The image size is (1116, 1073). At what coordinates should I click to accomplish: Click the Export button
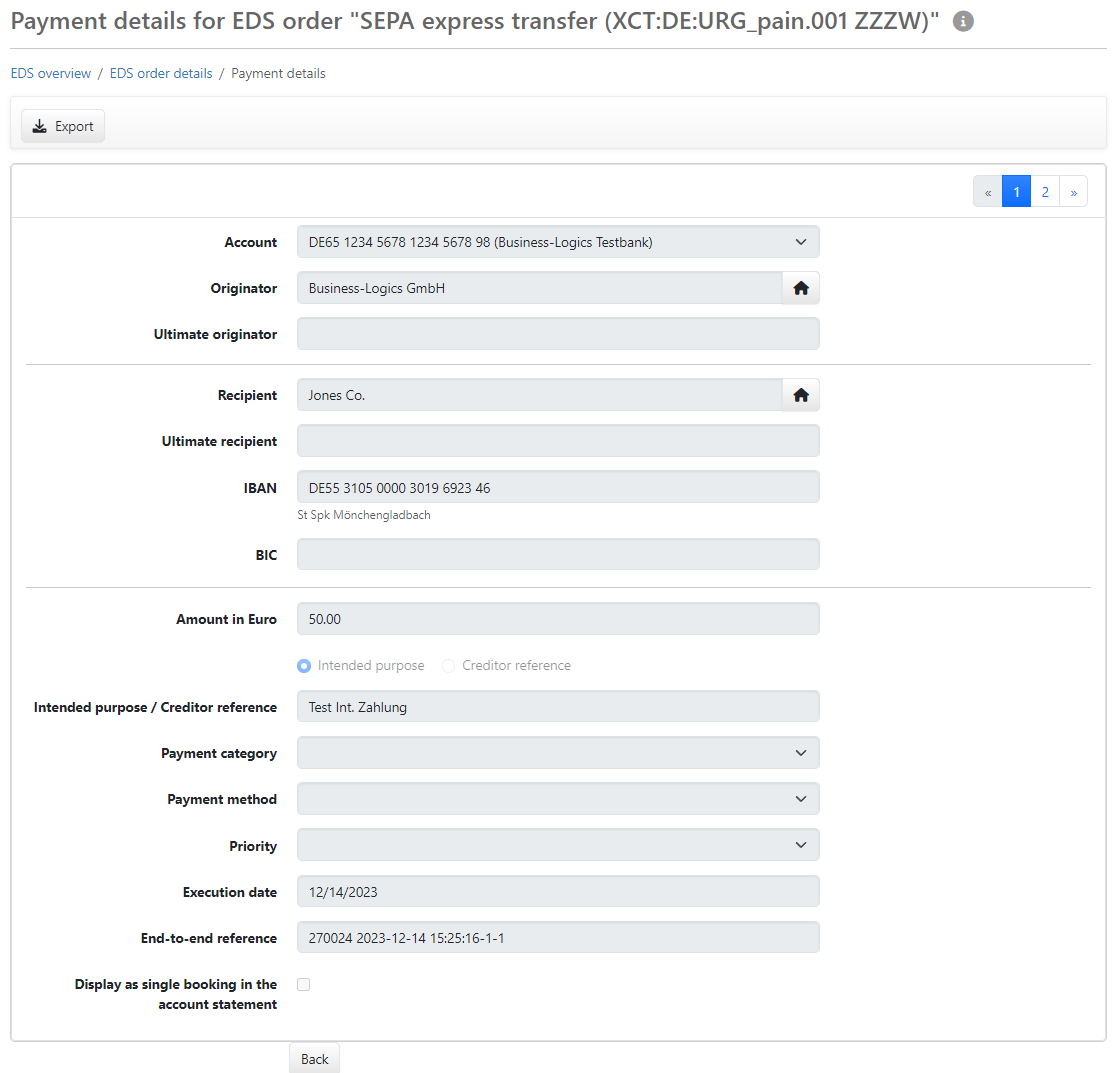point(63,126)
